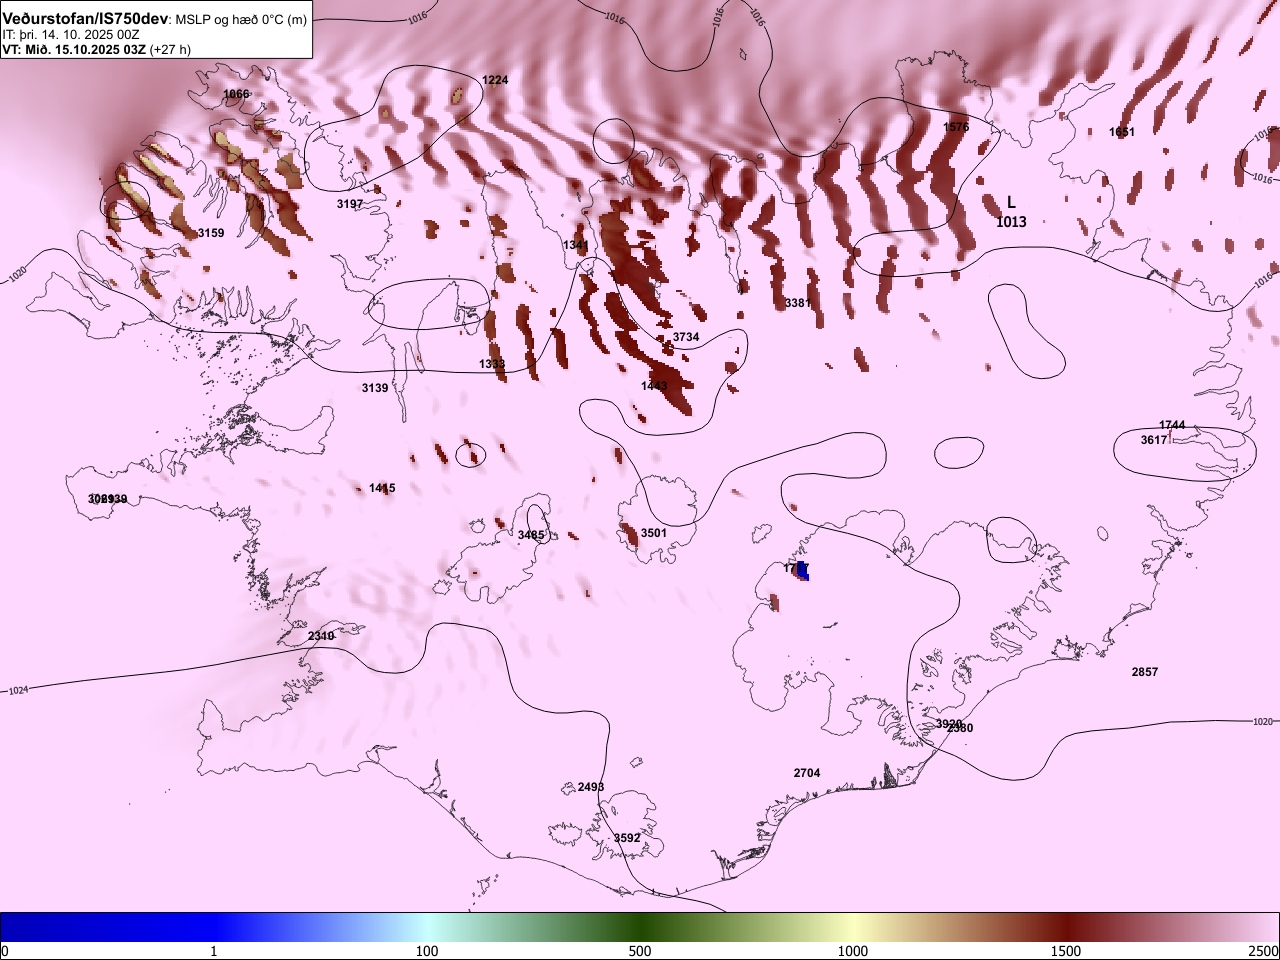
Task: Click the 2310 height label
Action: pyautogui.click(x=321, y=636)
